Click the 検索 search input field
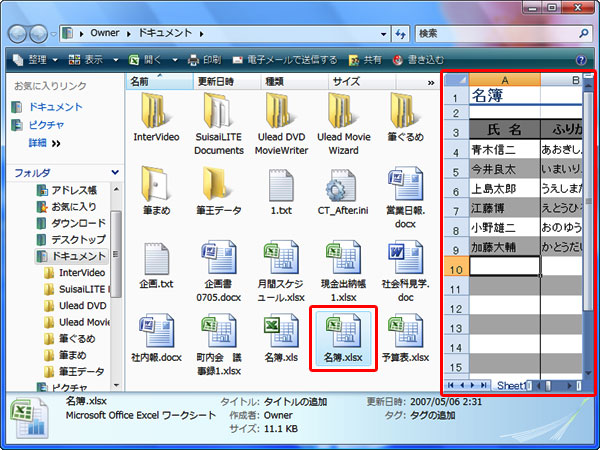600x450 pixels. click(x=496, y=34)
